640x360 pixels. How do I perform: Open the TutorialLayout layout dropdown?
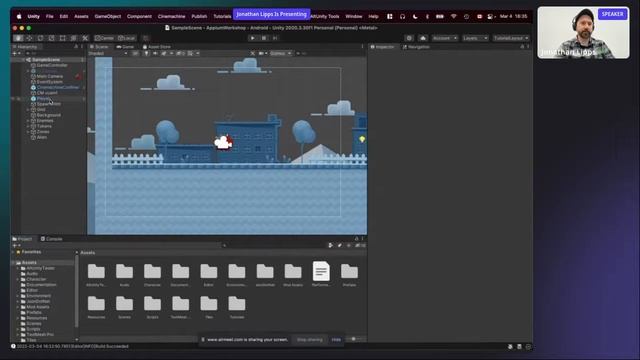[x=511, y=38]
